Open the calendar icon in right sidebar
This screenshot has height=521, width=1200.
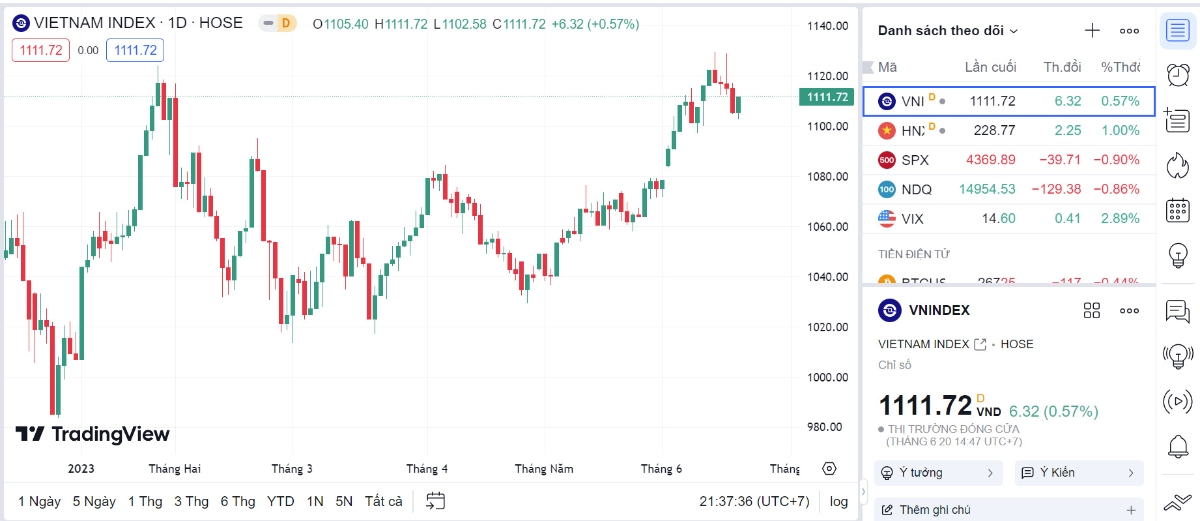1178,210
